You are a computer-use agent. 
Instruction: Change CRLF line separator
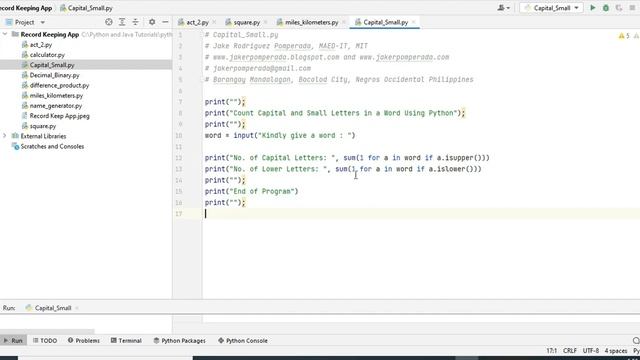click(570, 351)
